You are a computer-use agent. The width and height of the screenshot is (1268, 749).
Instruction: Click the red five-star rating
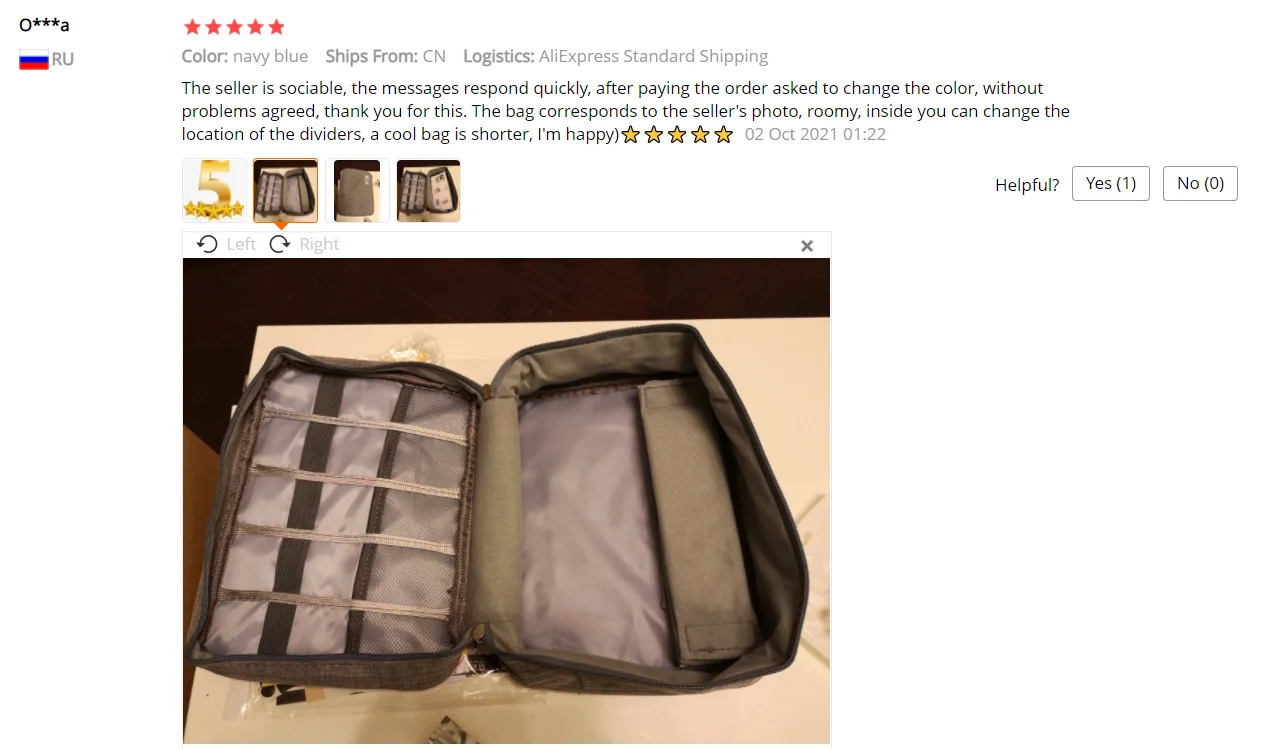[234, 27]
